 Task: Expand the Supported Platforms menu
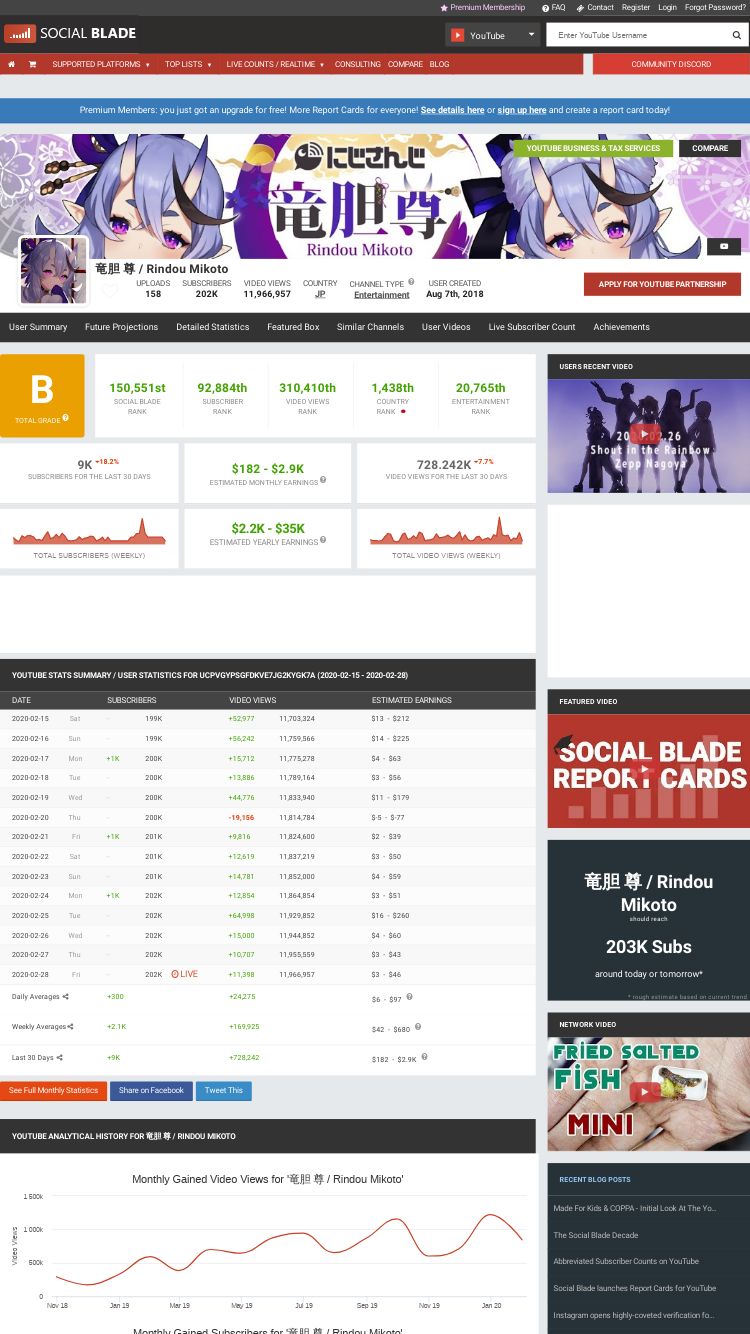pos(101,64)
